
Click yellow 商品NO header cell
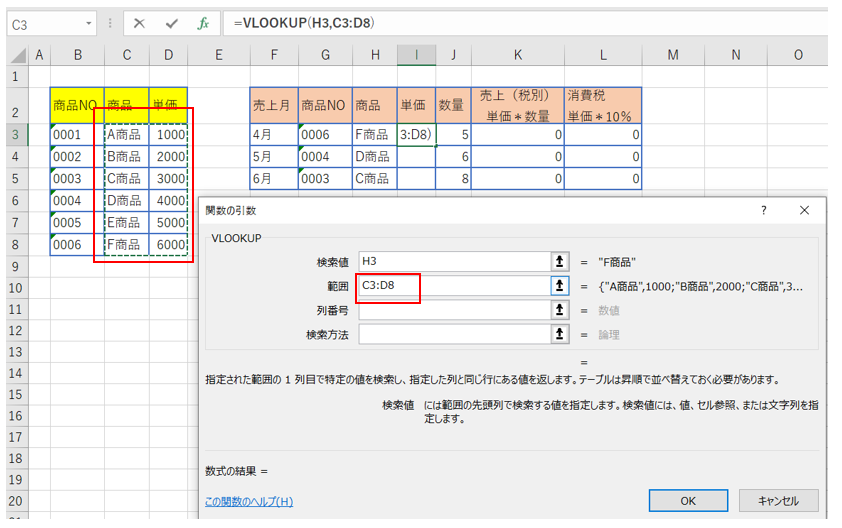point(77,104)
